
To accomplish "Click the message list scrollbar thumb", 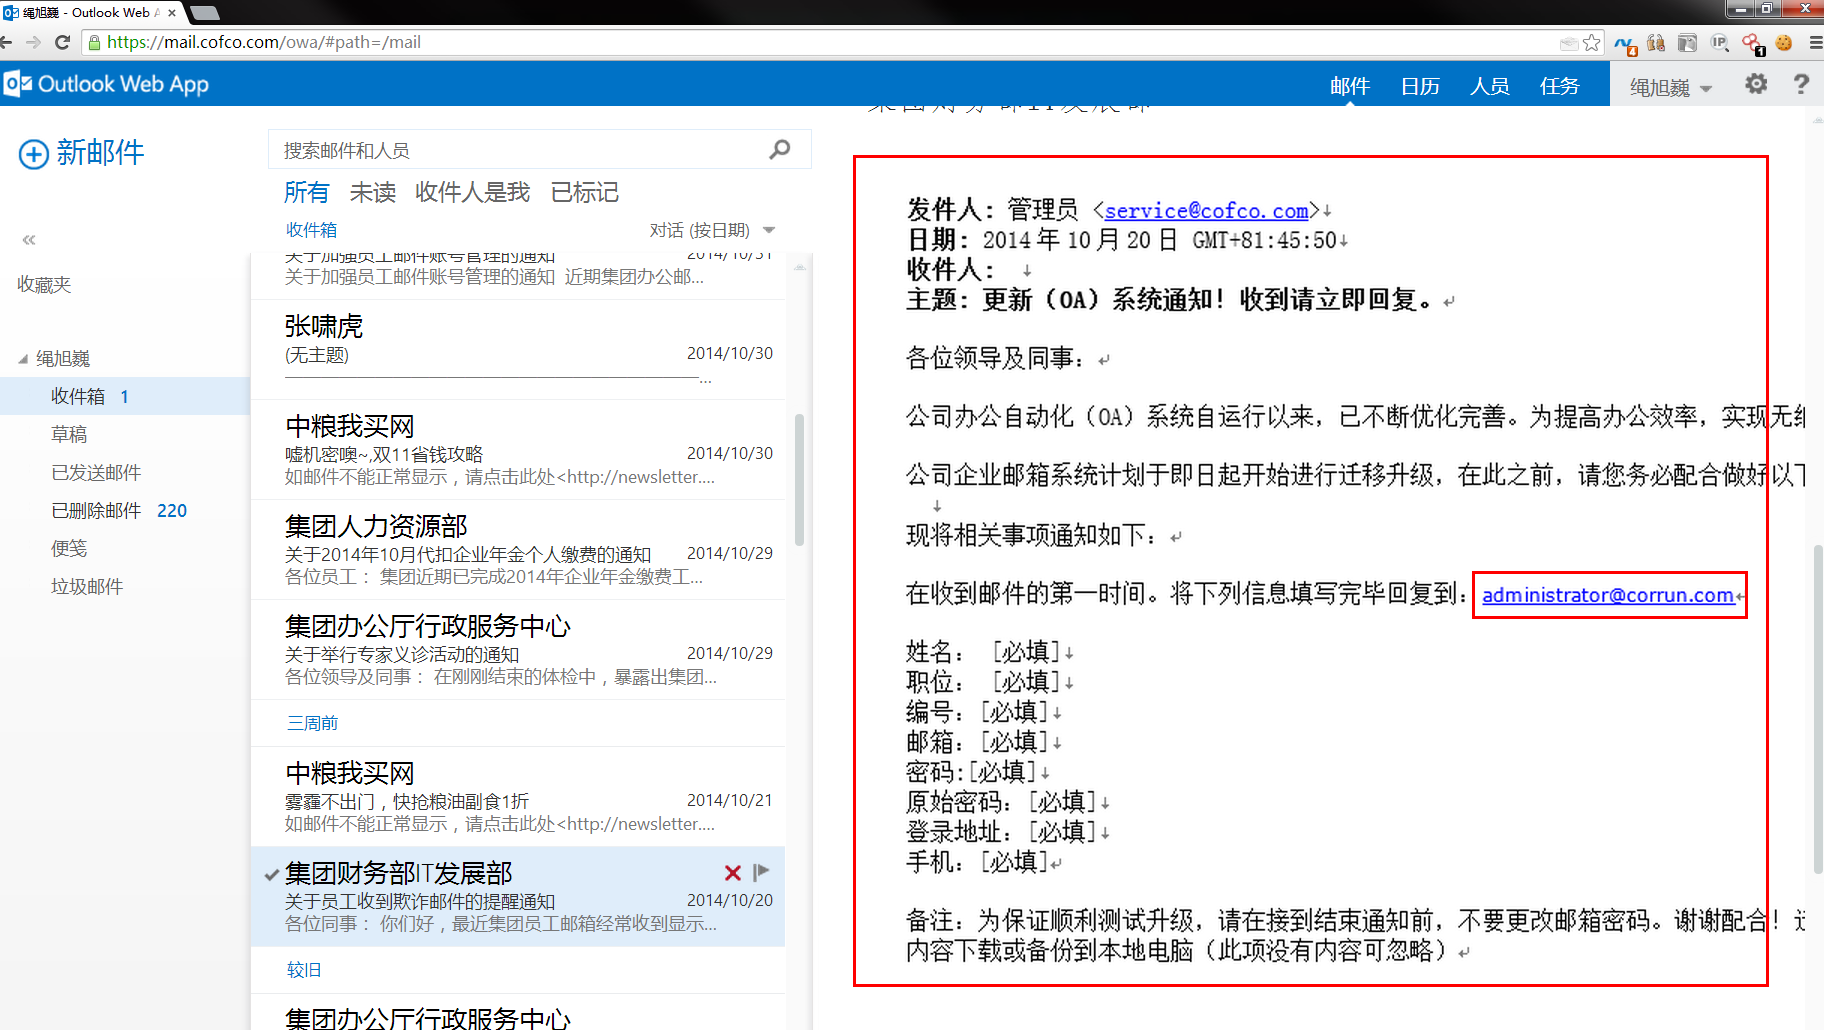I will click(x=799, y=480).
